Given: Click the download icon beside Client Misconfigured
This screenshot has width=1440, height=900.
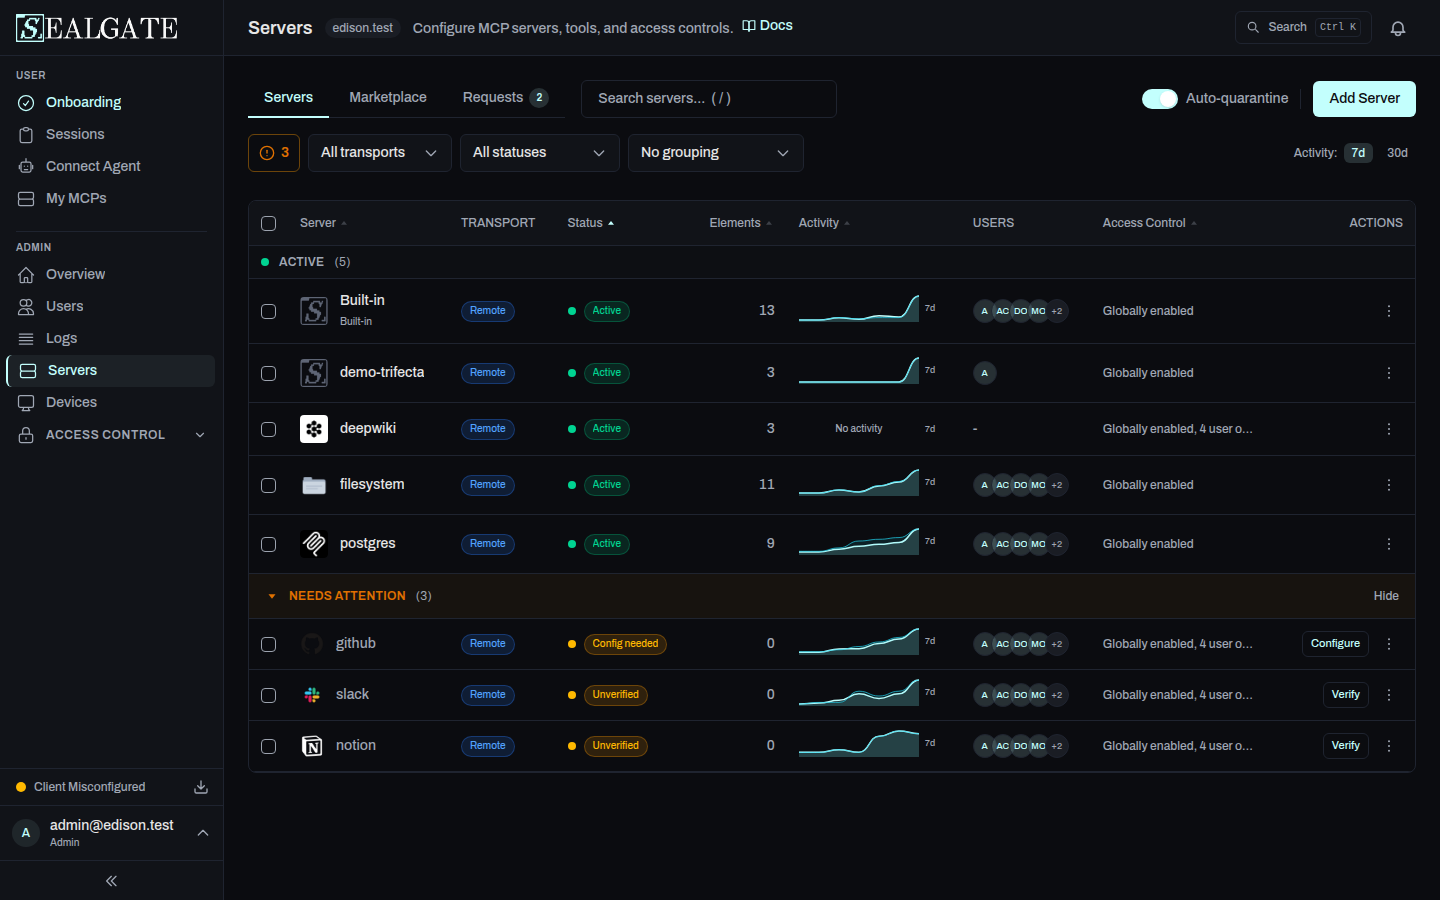Looking at the screenshot, I should tap(201, 787).
